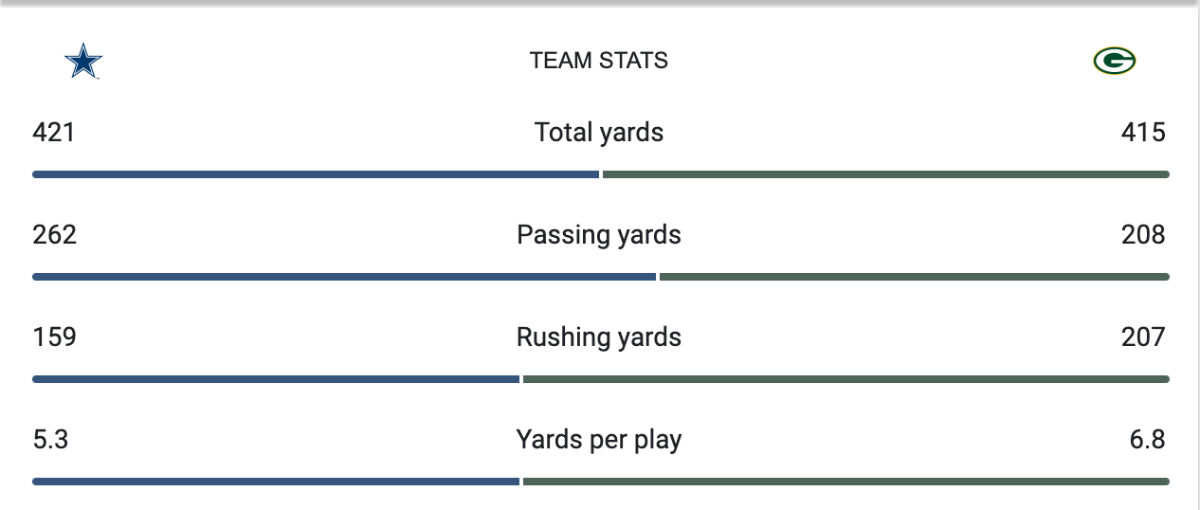The width and height of the screenshot is (1200, 510).
Task: Click the green Passing yards bar segment
Action: (x=914, y=277)
